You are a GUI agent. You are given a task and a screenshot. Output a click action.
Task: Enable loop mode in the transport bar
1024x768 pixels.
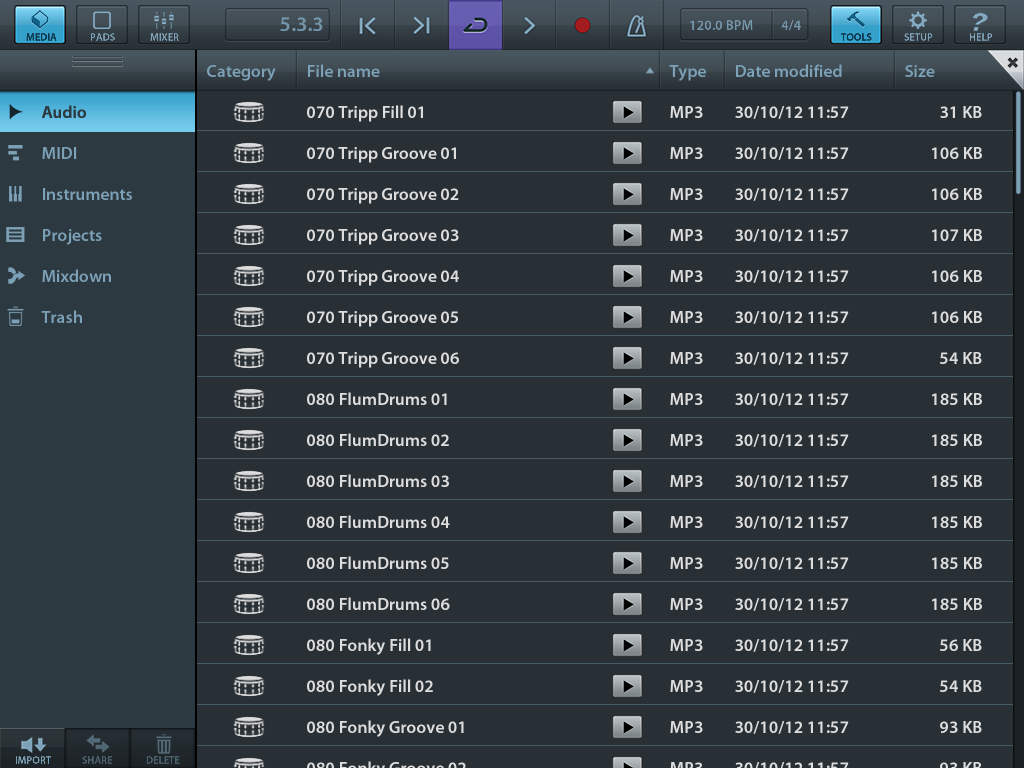point(472,24)
